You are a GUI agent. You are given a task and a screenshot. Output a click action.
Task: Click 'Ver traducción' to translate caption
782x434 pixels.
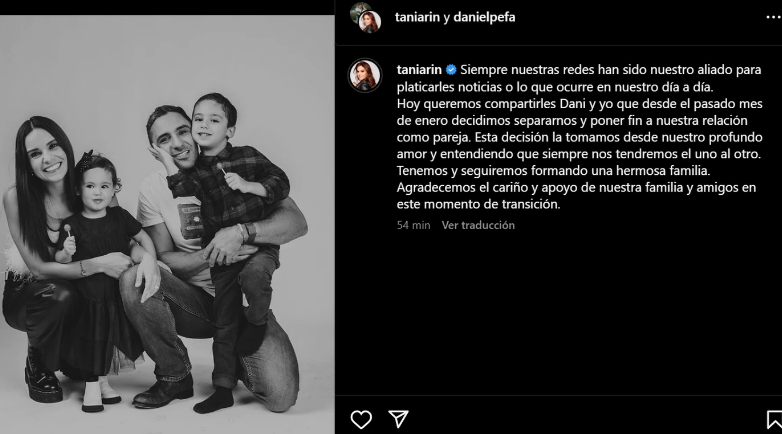pos(478,225)
